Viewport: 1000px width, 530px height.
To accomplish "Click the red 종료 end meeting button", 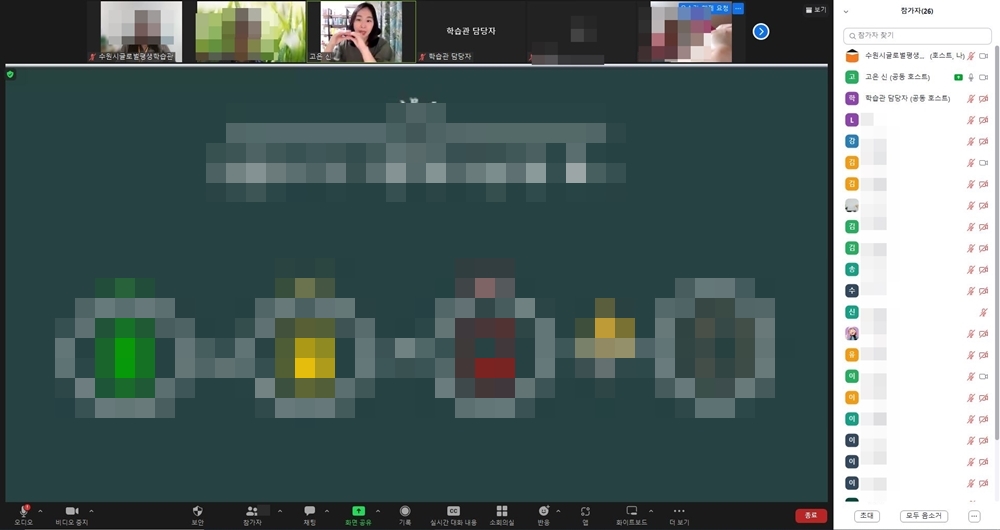I will [x=810, y=515].
